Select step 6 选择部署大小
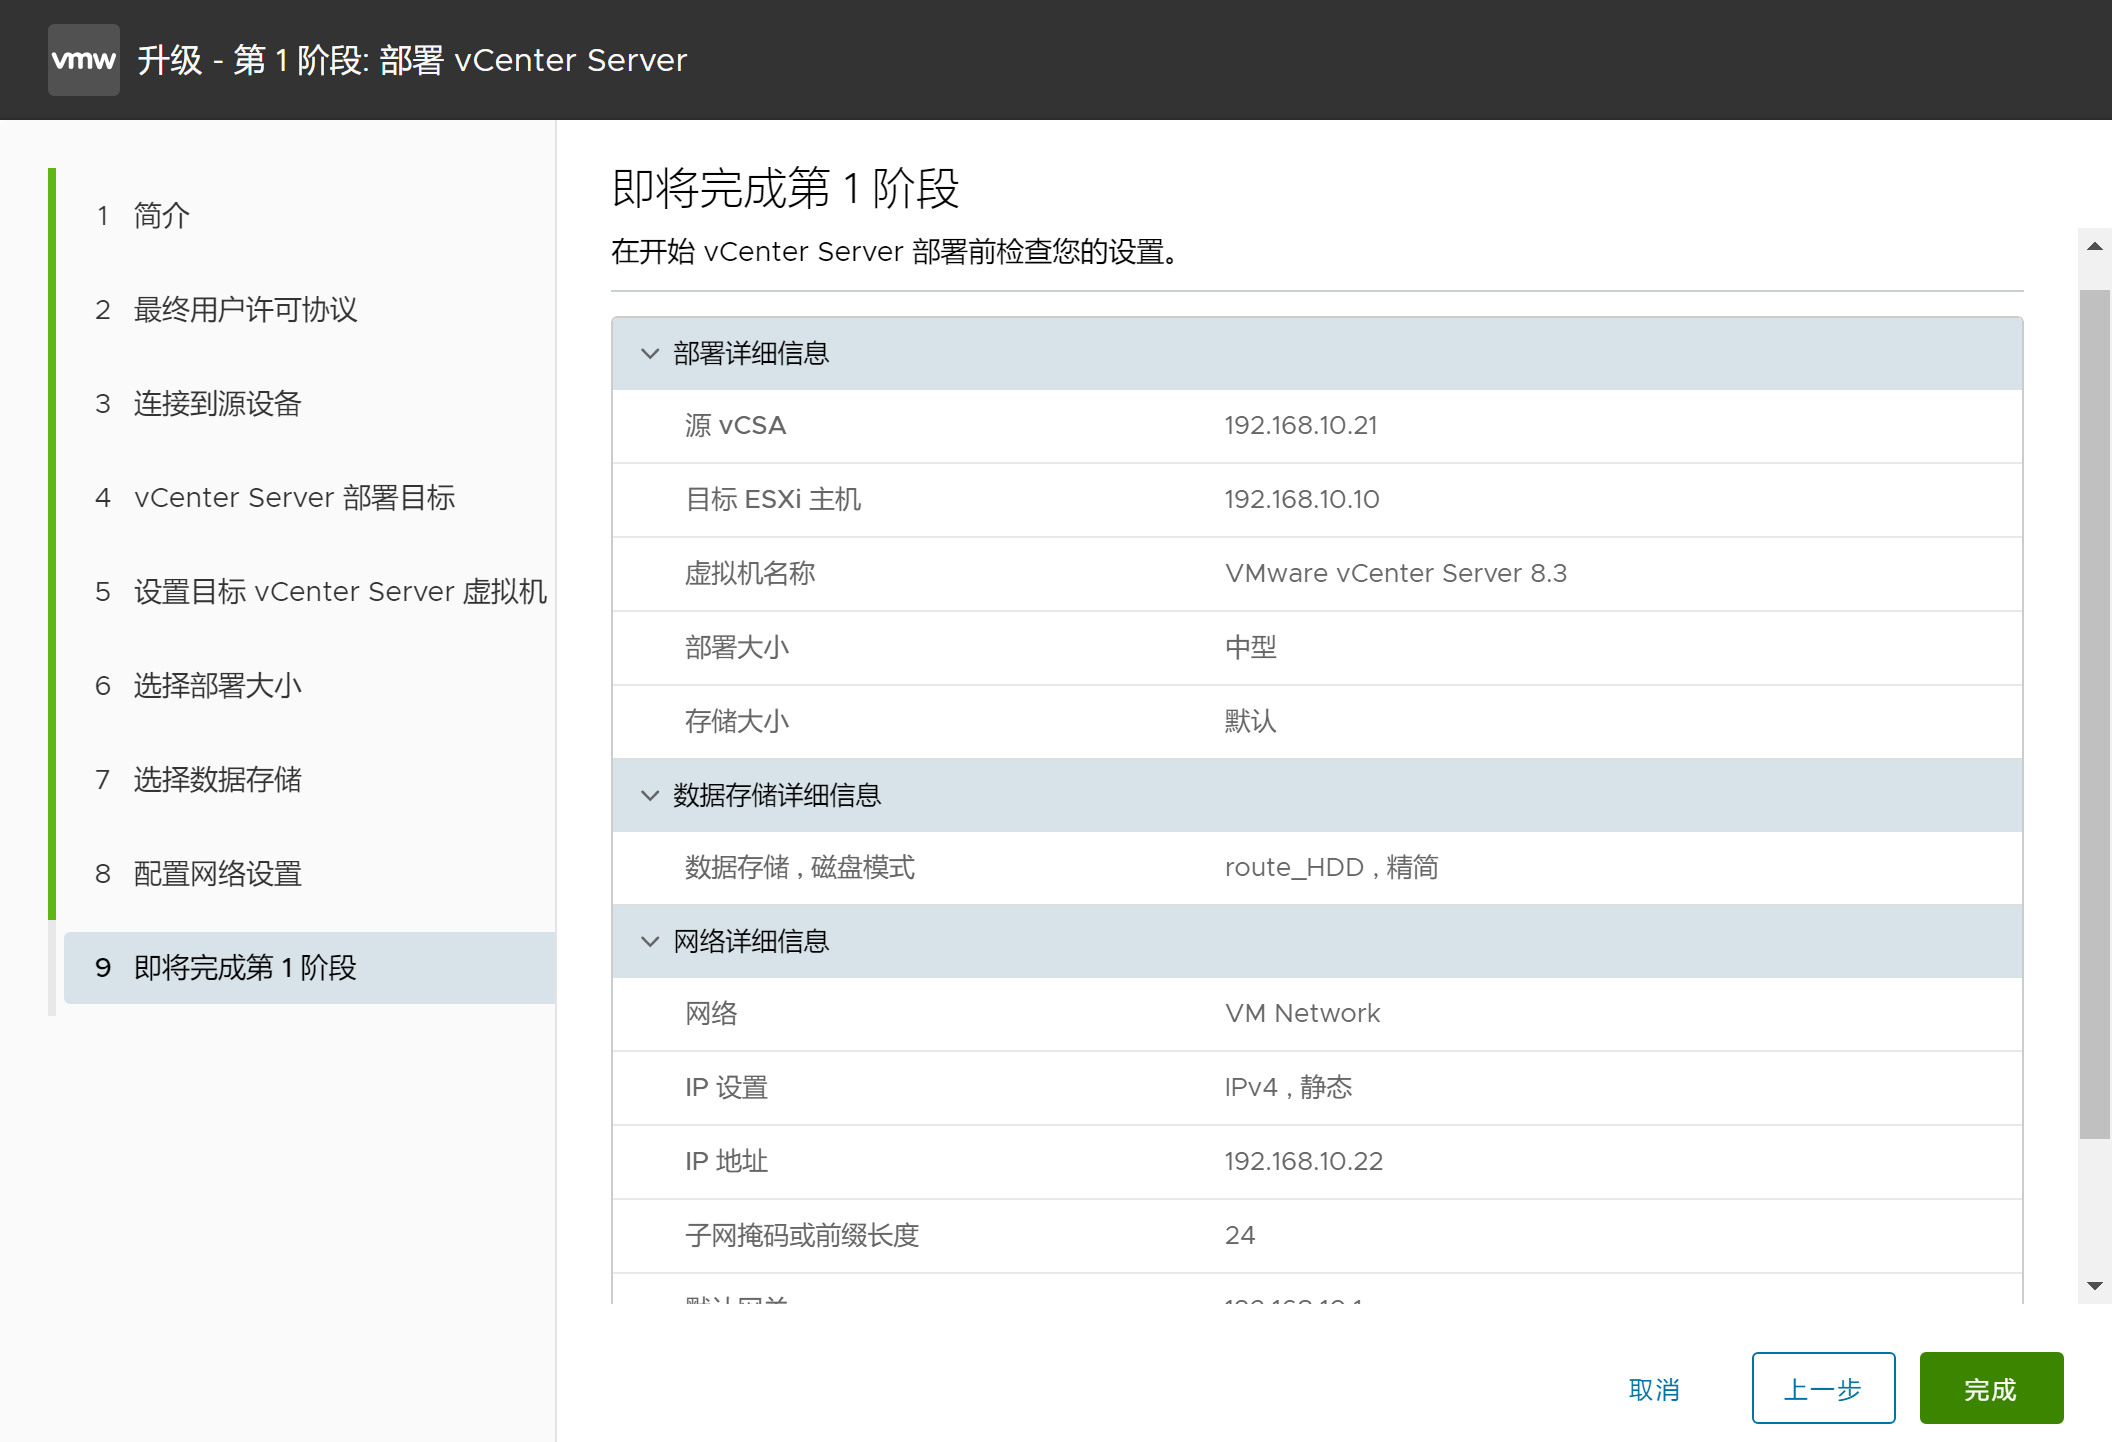This screenshot has width=2112, height=1442. tap(198, 685)
